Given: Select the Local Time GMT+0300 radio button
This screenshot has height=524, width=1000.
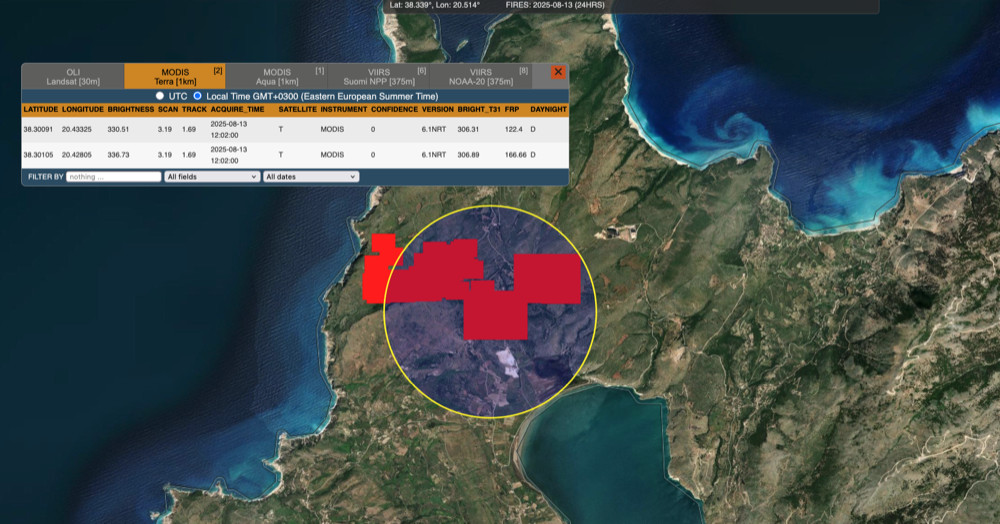Looking at the screenshot, I should coord(198,95).
